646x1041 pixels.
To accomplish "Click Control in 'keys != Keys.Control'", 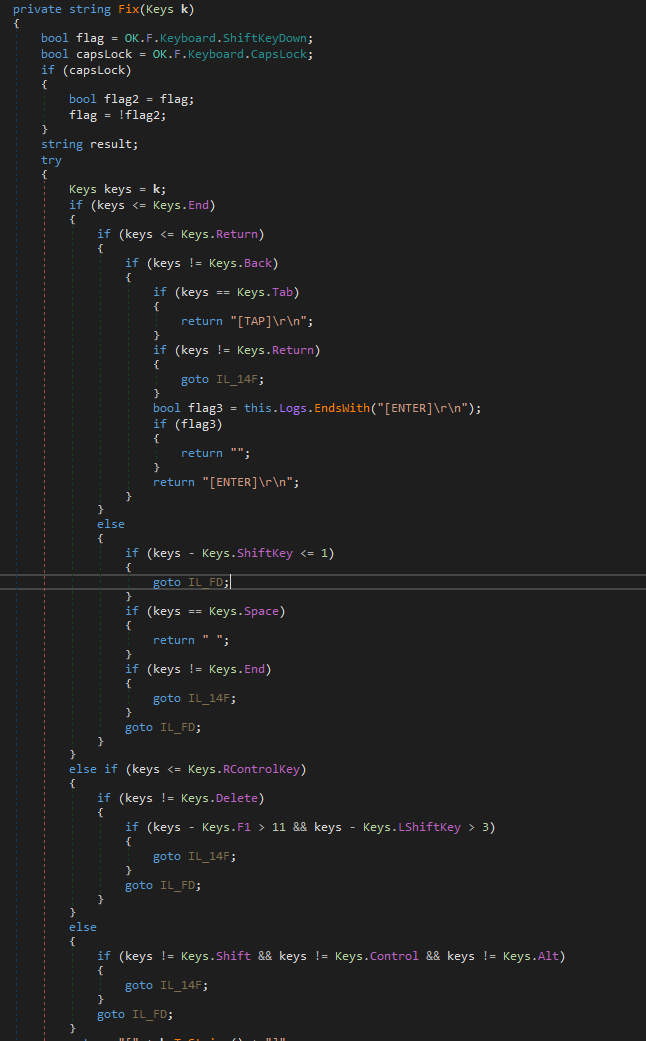I will (394, 956).
